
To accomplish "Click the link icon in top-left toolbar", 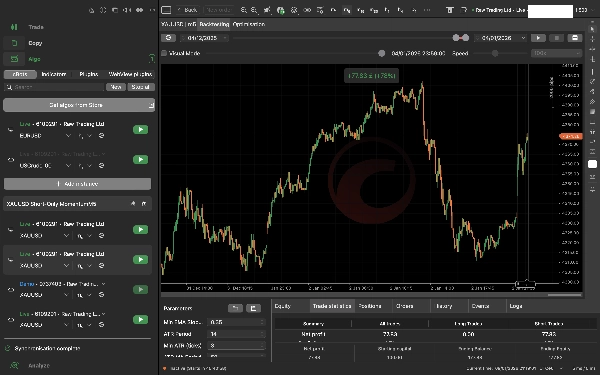I will point(140,10).
